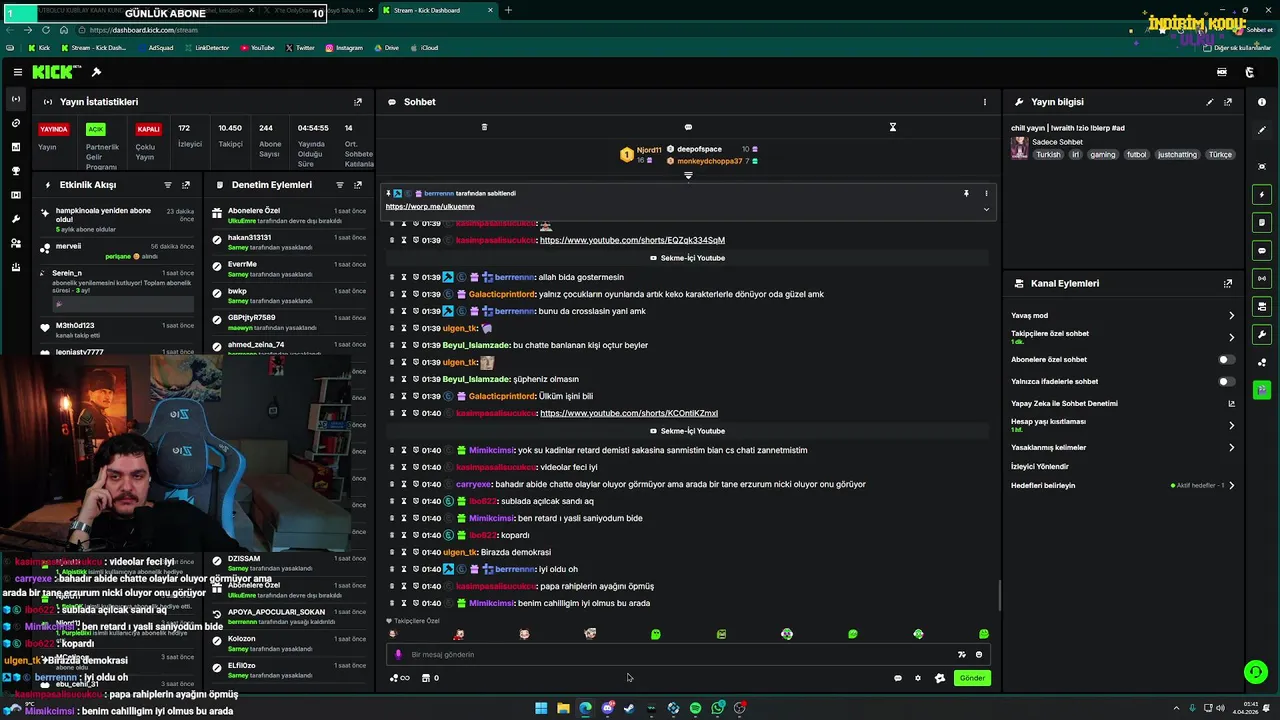Expand Hesap yaşı kısıtlaması options
The height and width of the screenshot is (720, 1280).
tap(1231, 425)
